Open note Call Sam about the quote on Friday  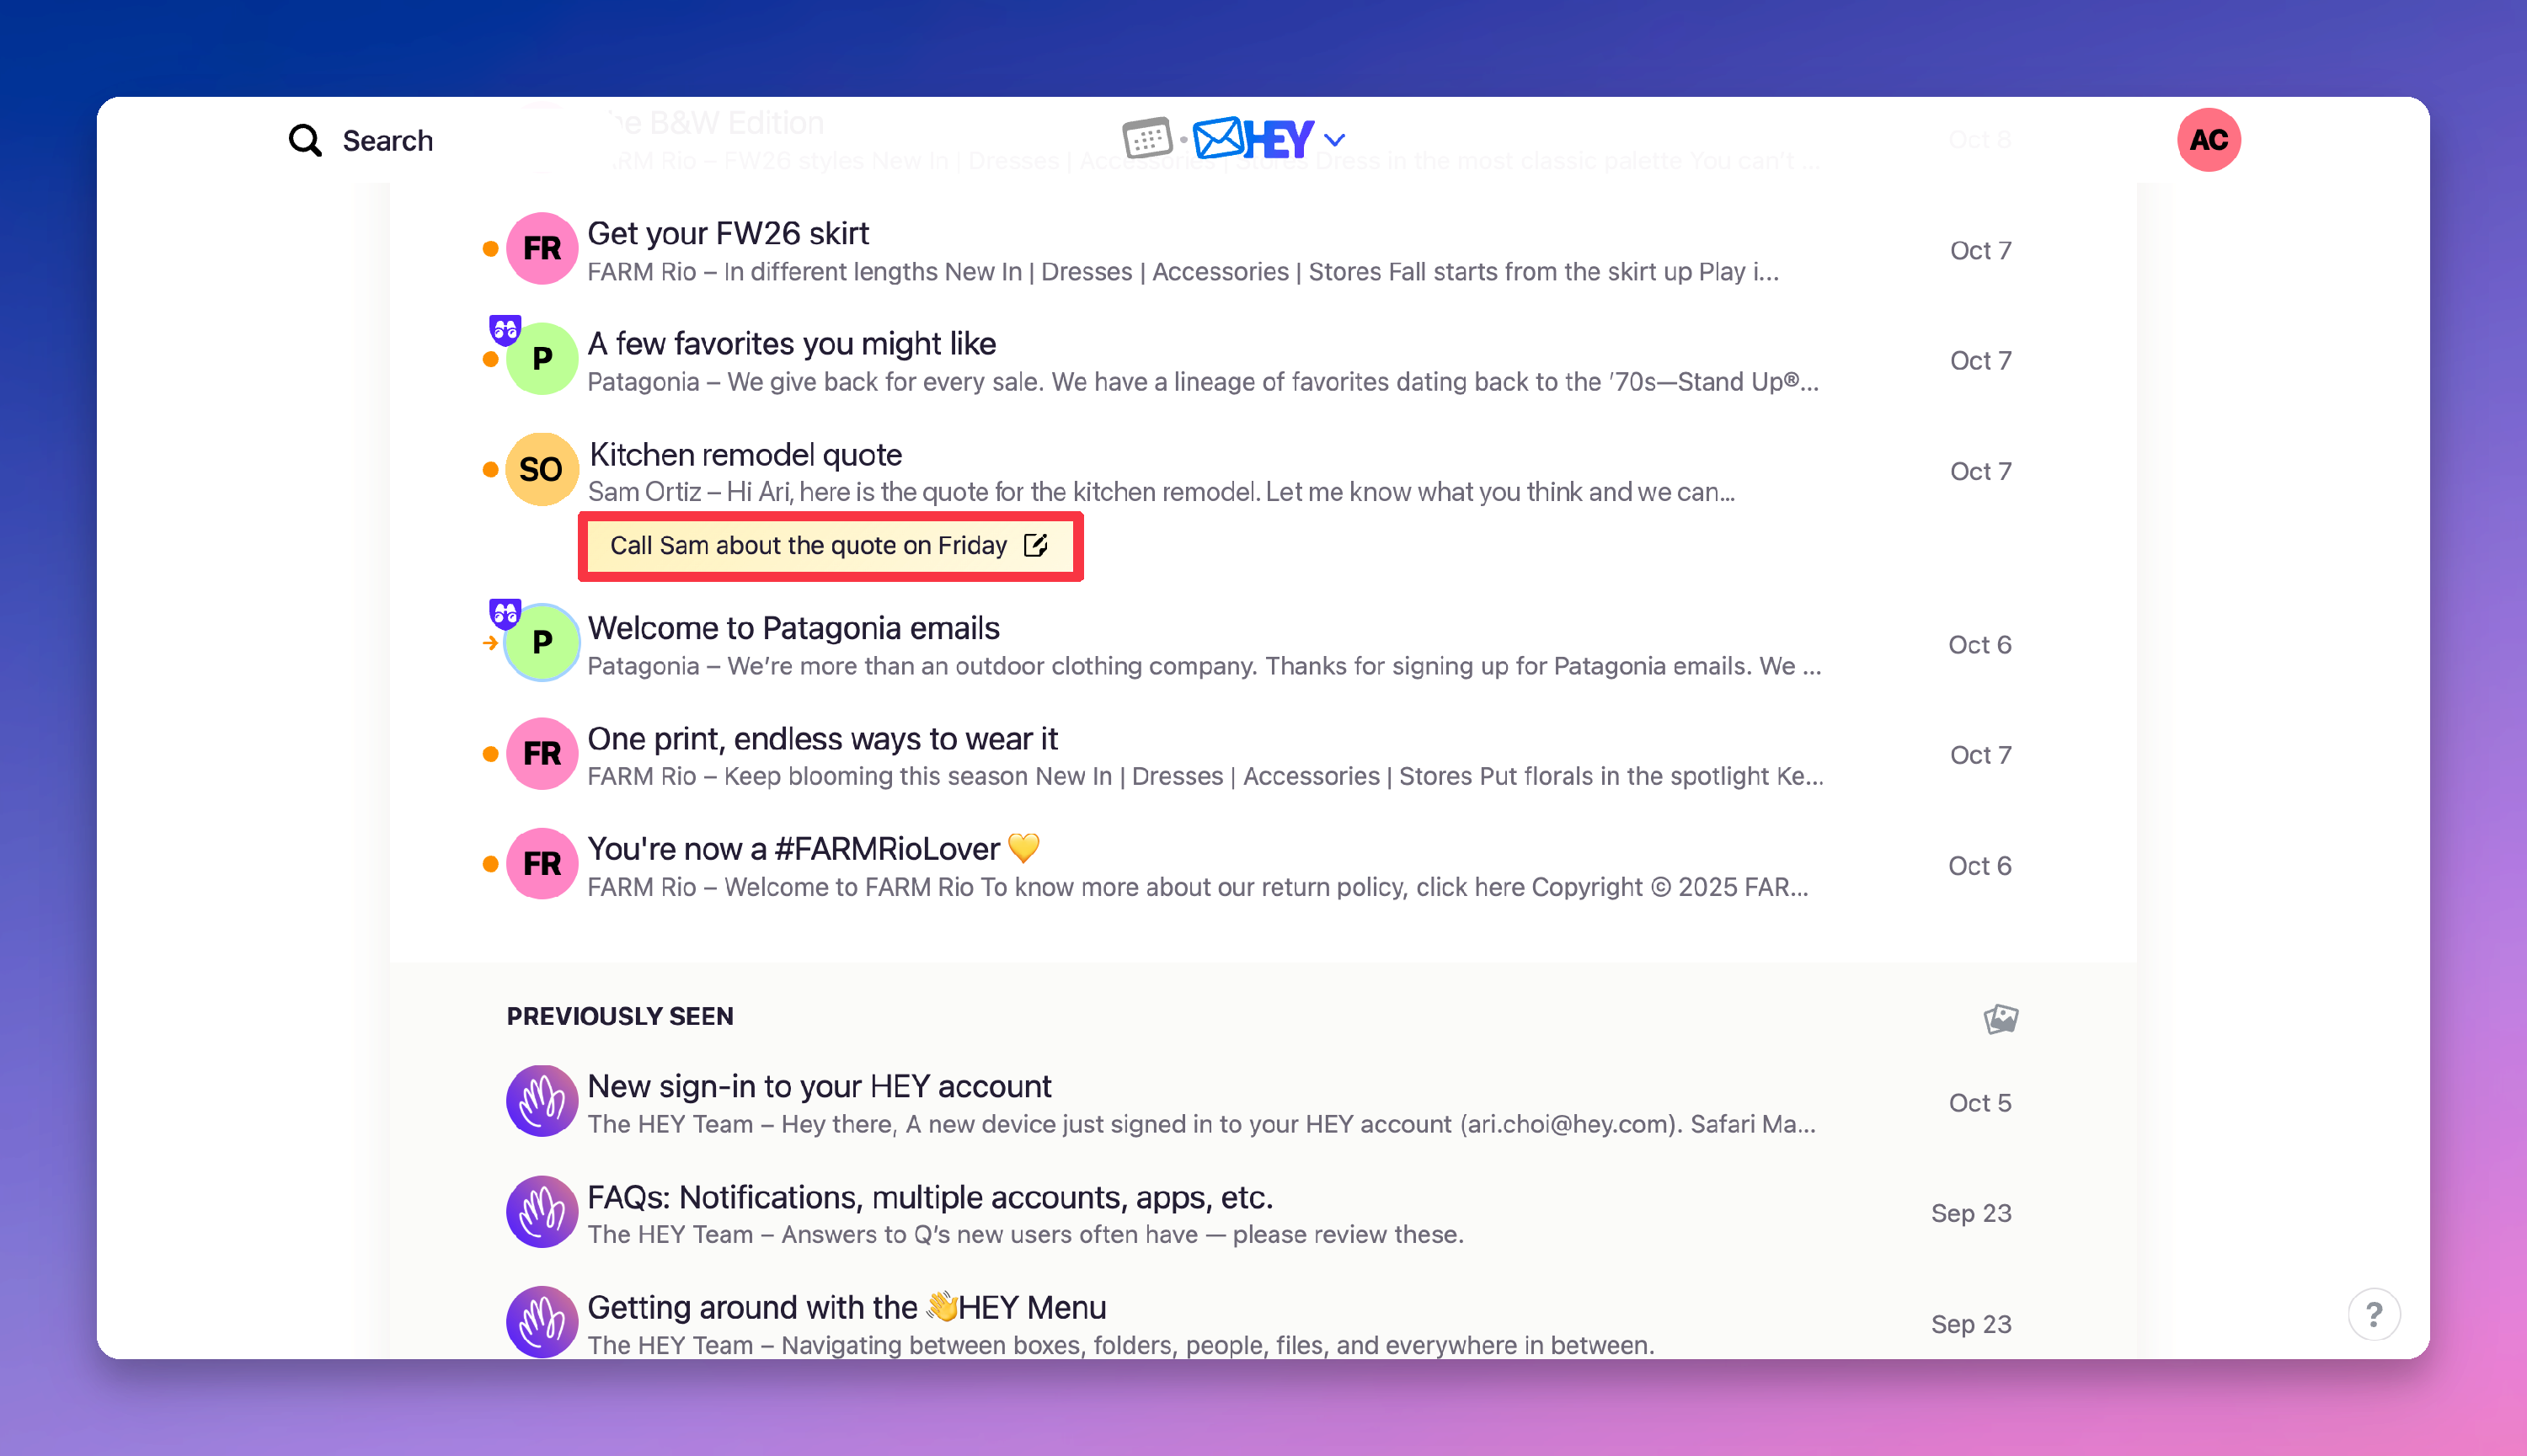(x=829, y=546)
